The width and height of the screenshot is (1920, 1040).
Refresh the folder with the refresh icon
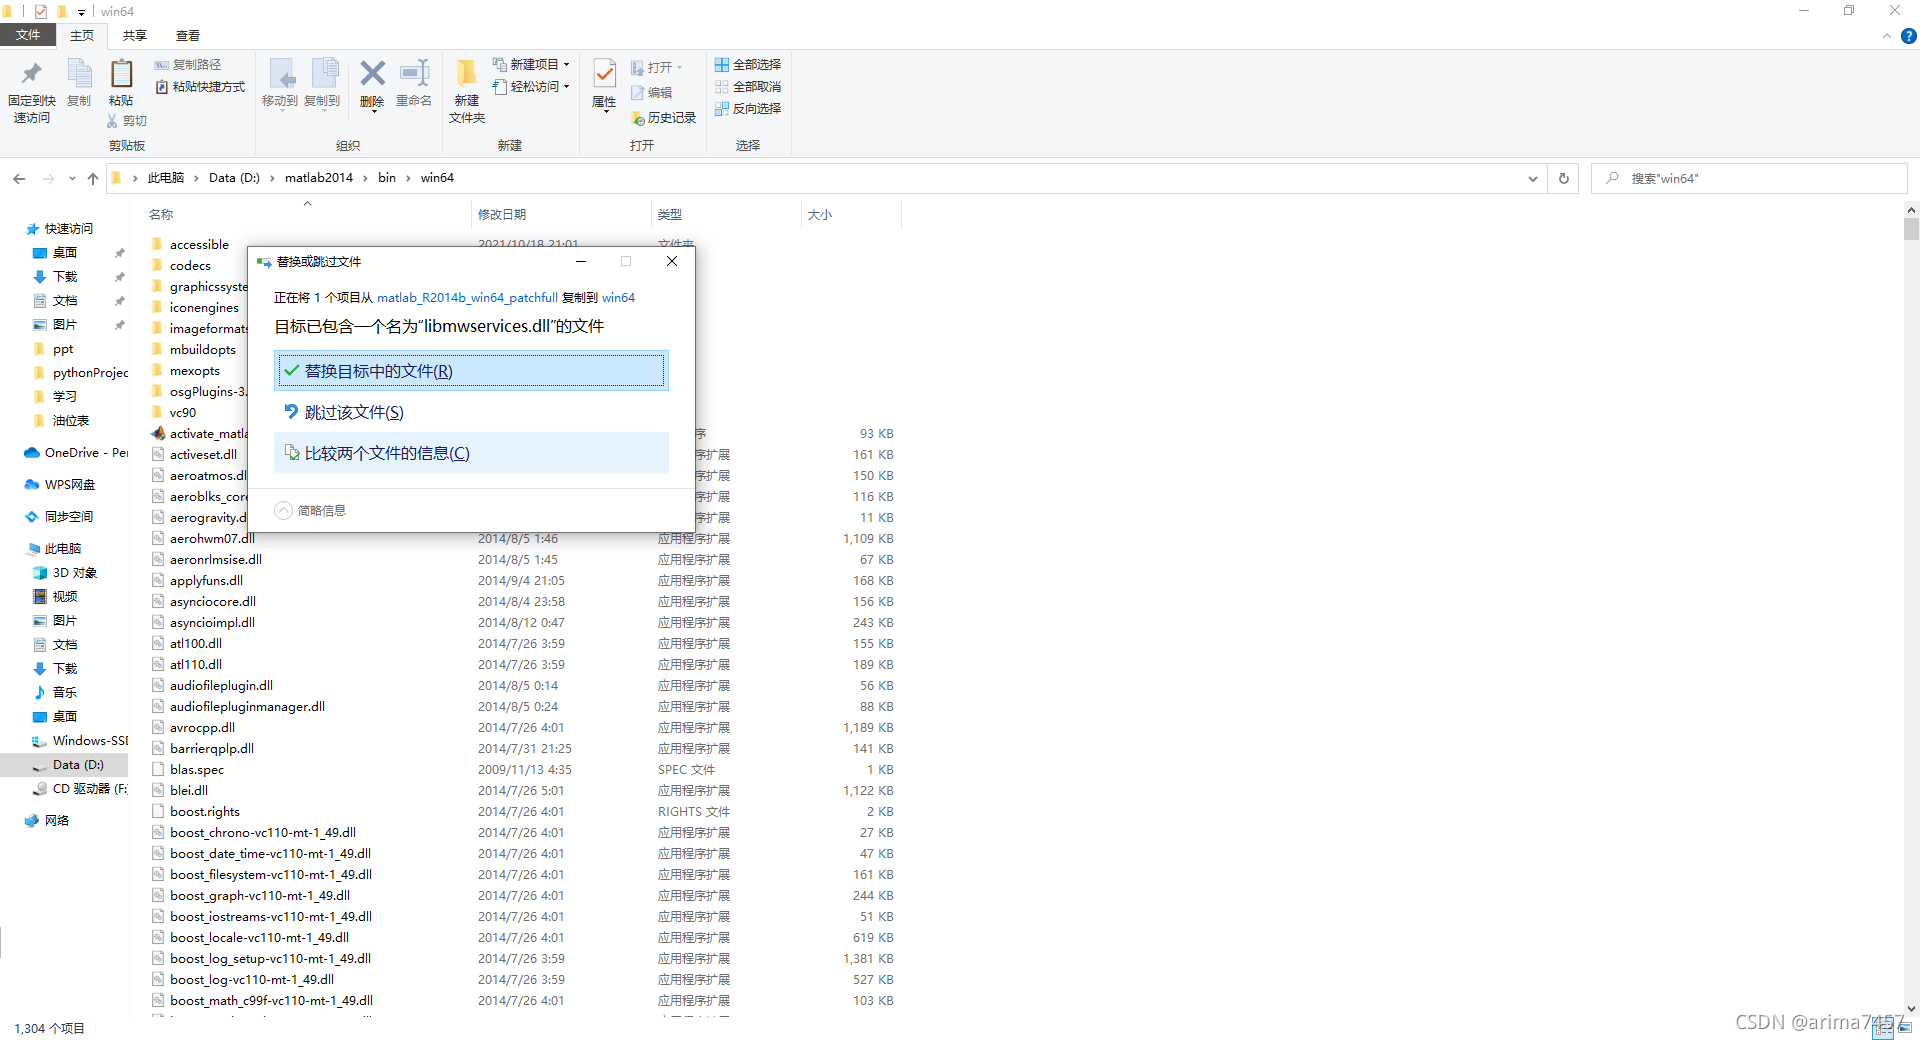coord(1563,178)
